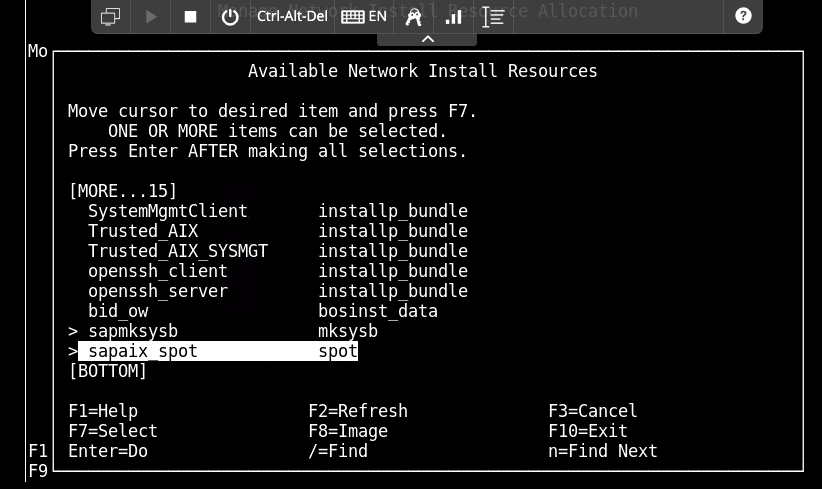Click F8=Image label
Screen dimensions: 822x489
coord(348,431)
